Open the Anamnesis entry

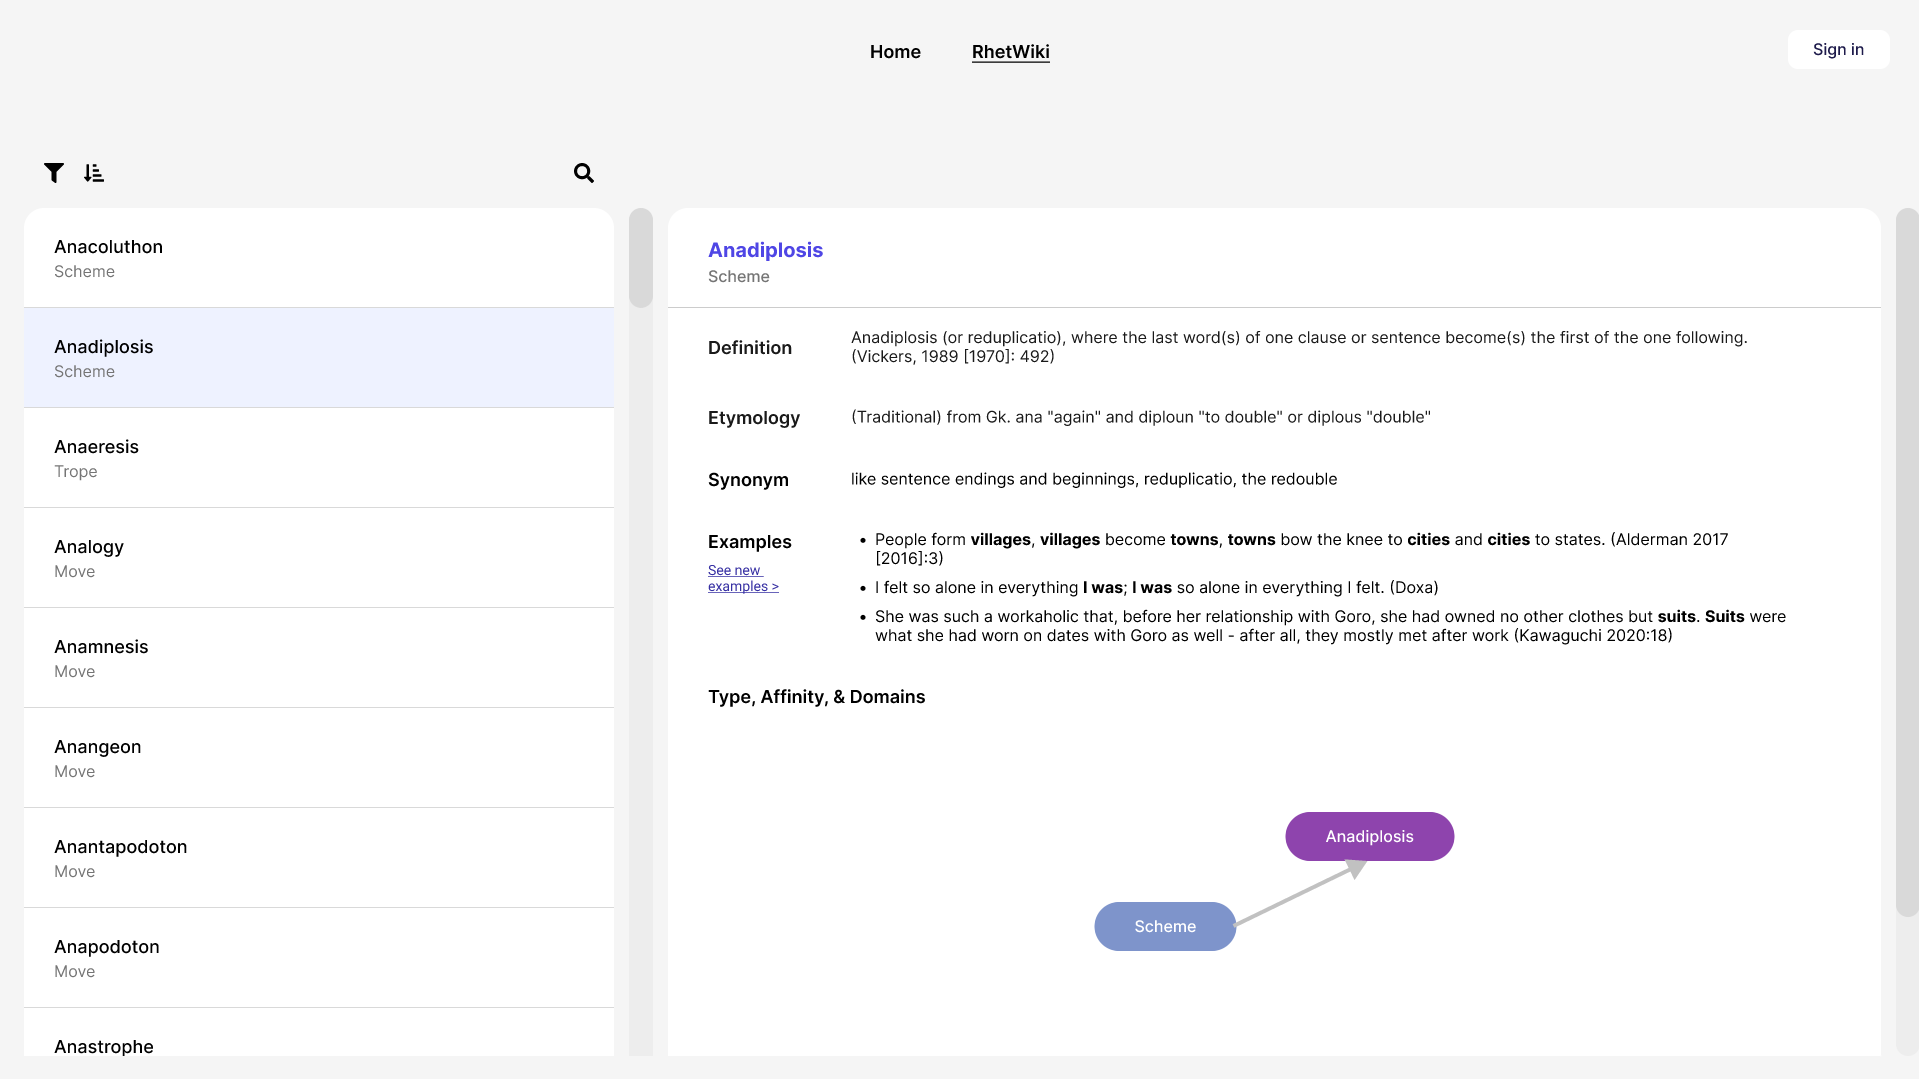click(319, 658)
